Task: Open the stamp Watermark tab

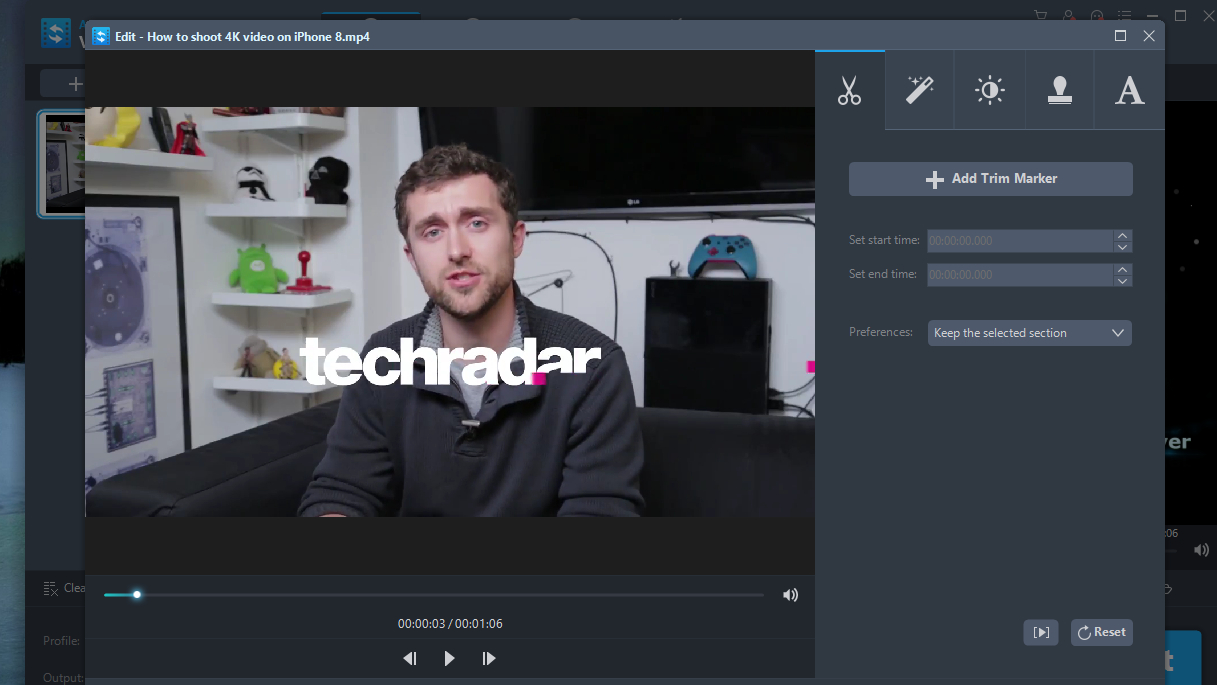Action: pyautogui.click(x=1059, y=91)
